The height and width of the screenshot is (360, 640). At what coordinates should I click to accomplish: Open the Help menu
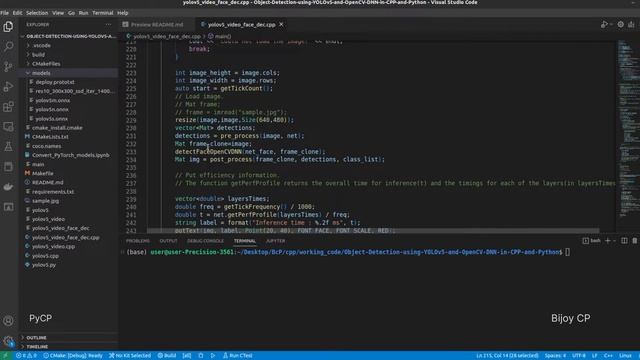coord(122,13)
